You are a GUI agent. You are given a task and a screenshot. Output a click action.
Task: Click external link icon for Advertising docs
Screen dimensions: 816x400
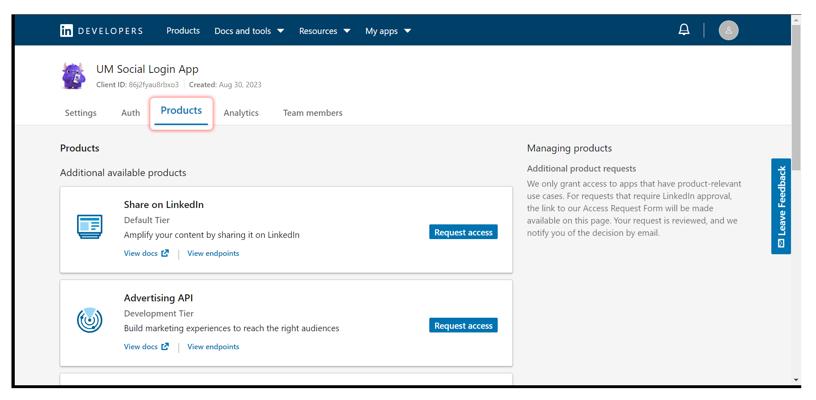[x=165, y=347]
